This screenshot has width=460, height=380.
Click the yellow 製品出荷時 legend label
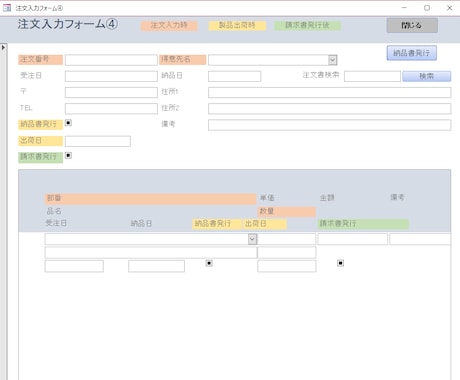pyautogui.click(x=237, y=26)
